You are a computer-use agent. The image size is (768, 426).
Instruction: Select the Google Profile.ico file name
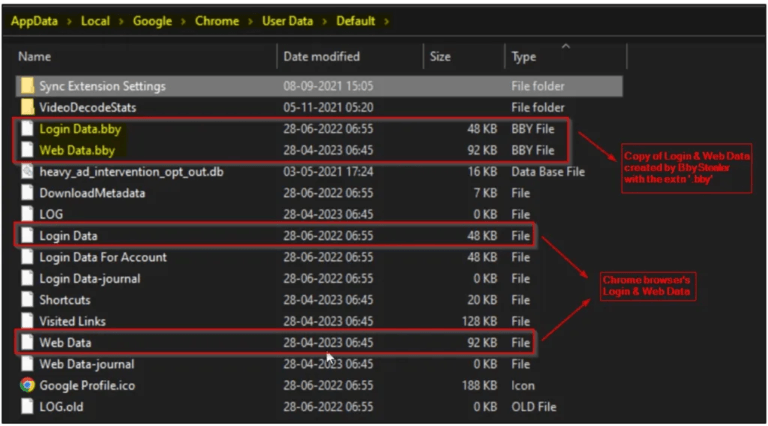[x=87, y=386]
